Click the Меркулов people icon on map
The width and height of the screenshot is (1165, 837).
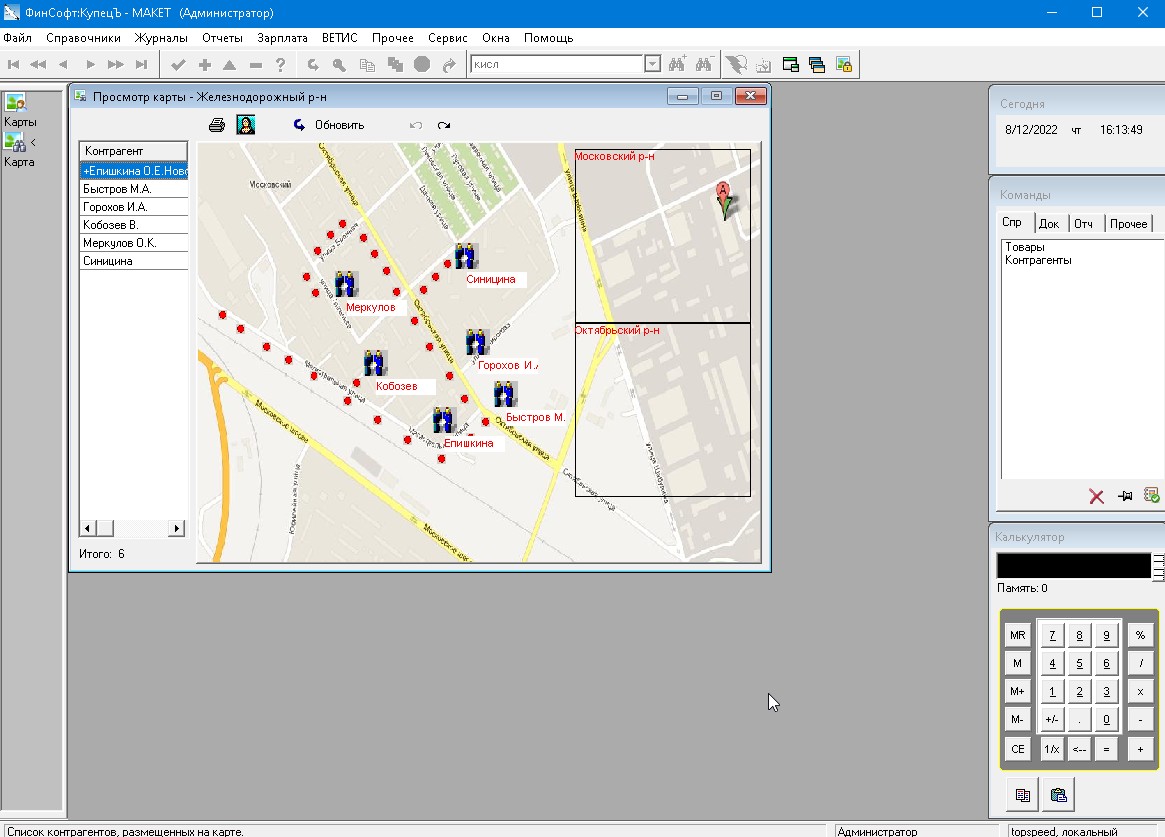[x=346, y=284]
